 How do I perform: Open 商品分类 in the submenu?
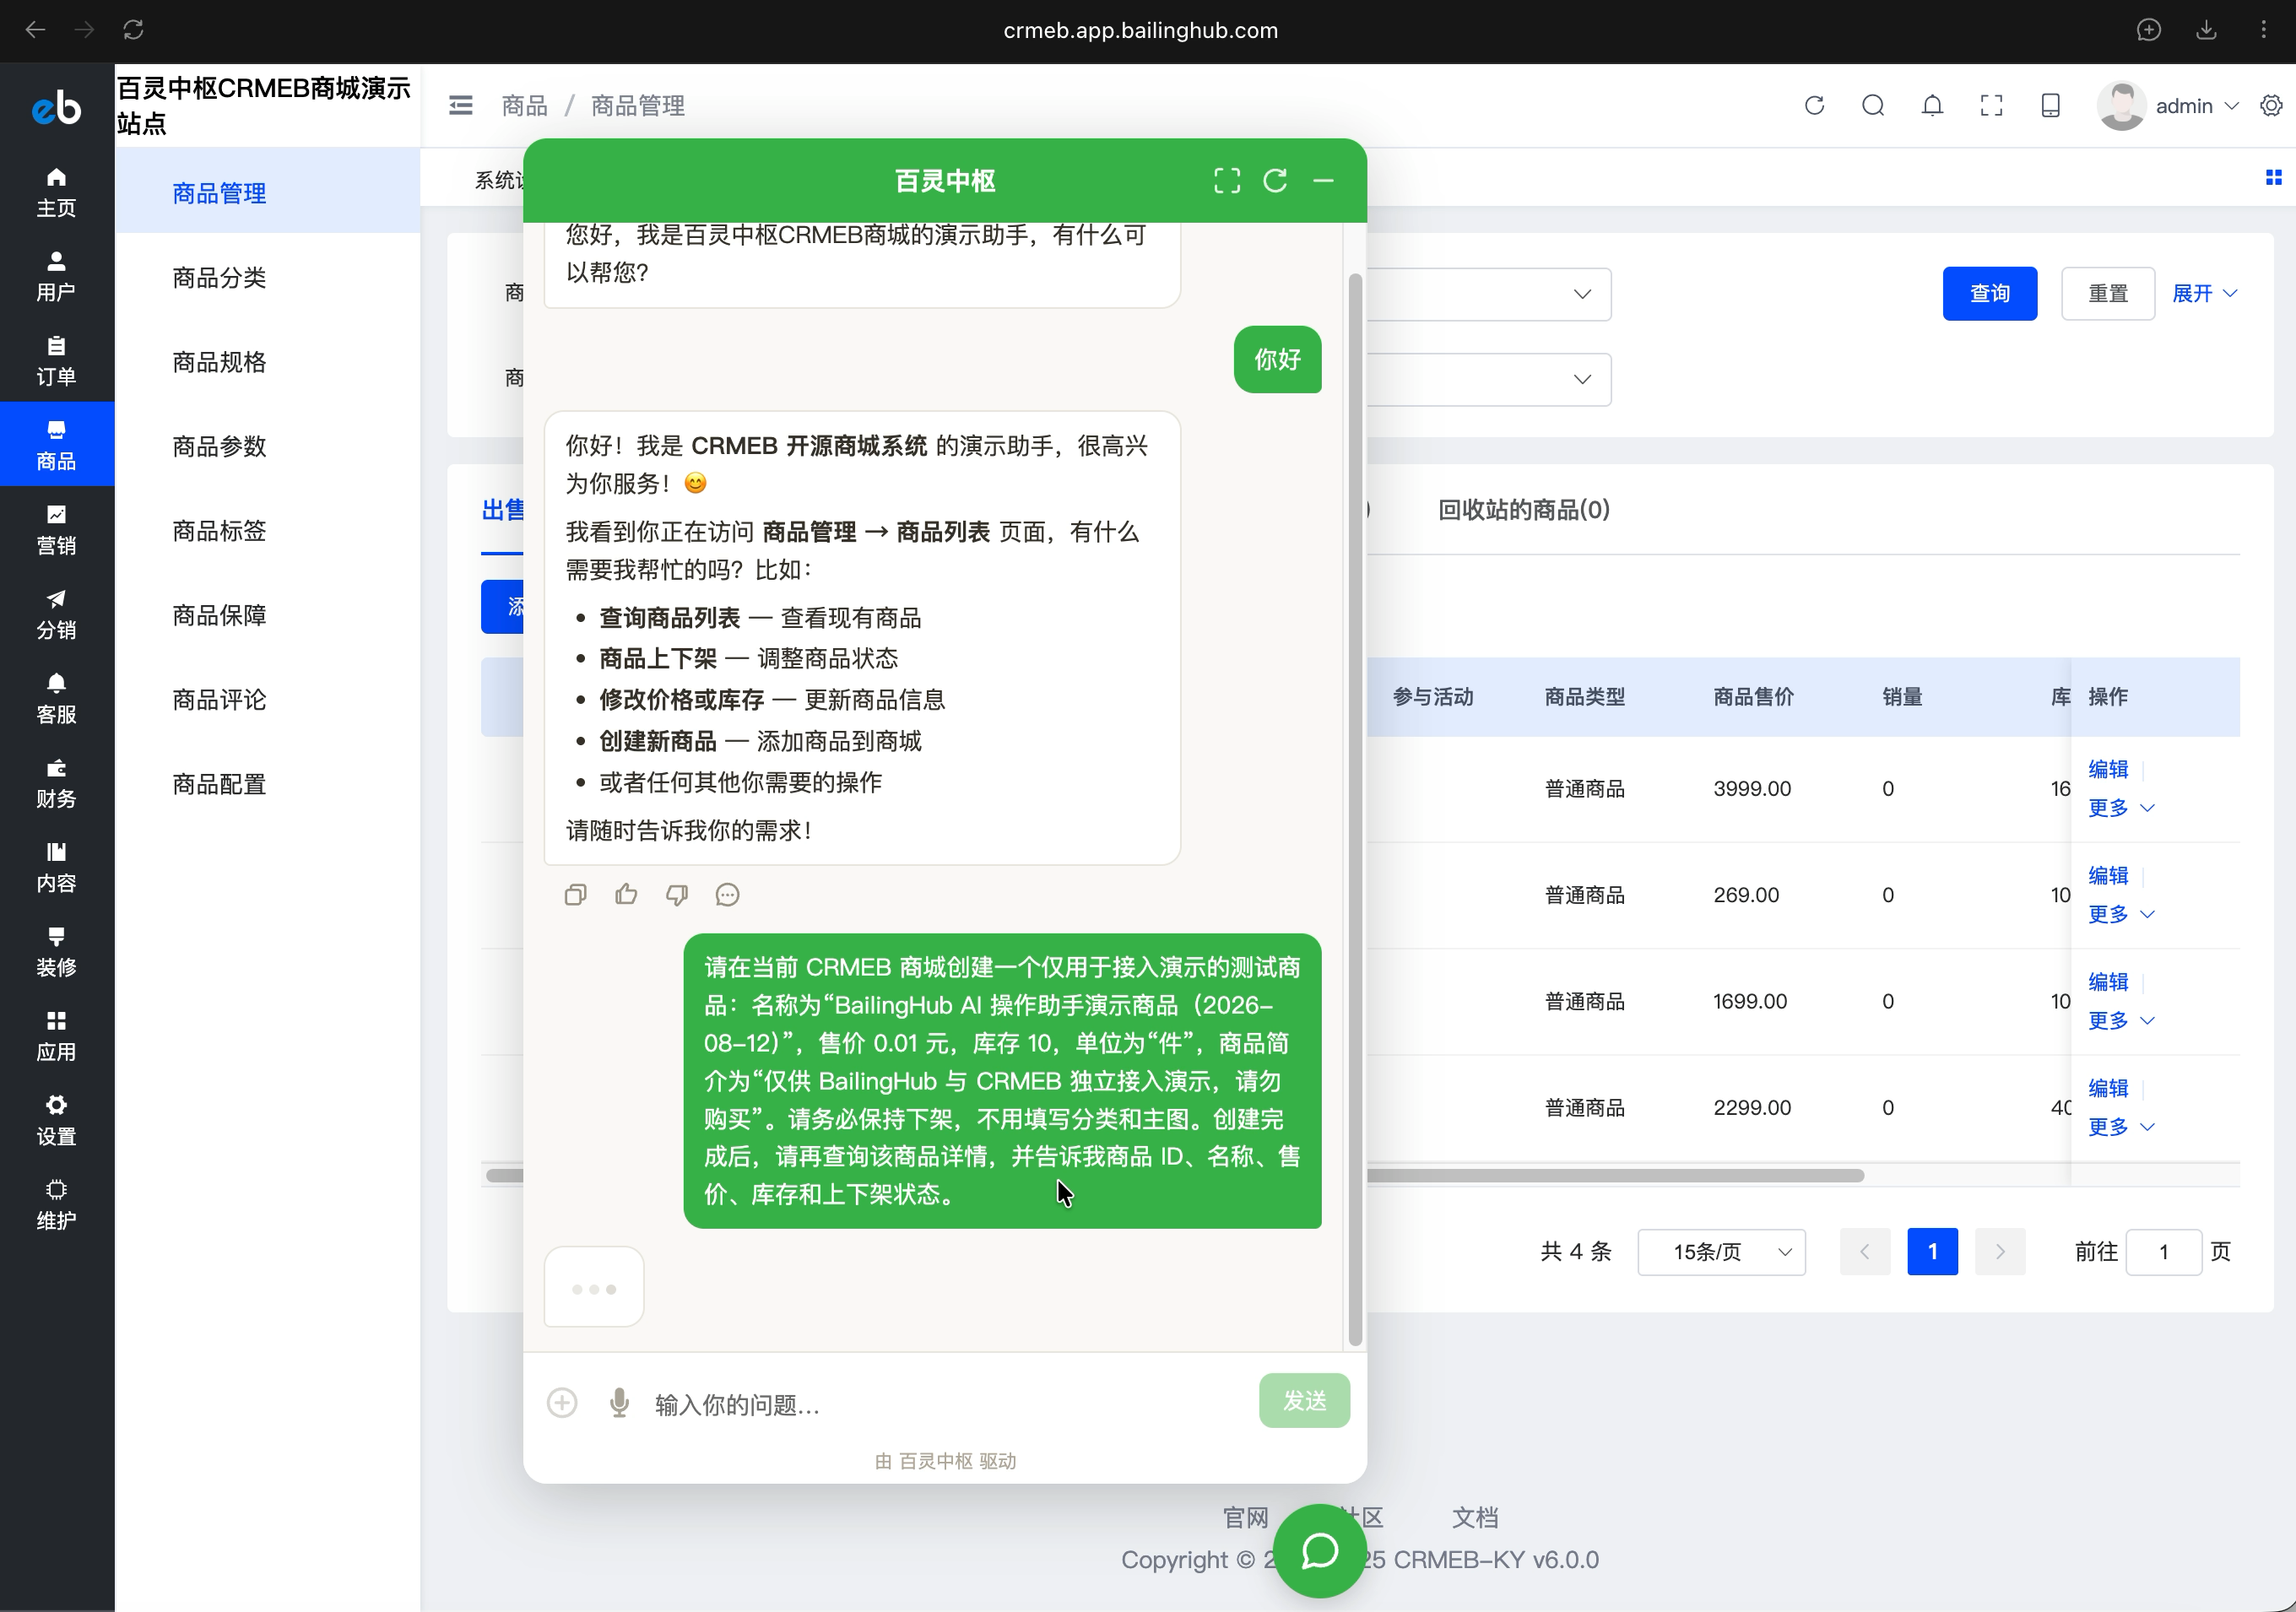pos(267,277)
